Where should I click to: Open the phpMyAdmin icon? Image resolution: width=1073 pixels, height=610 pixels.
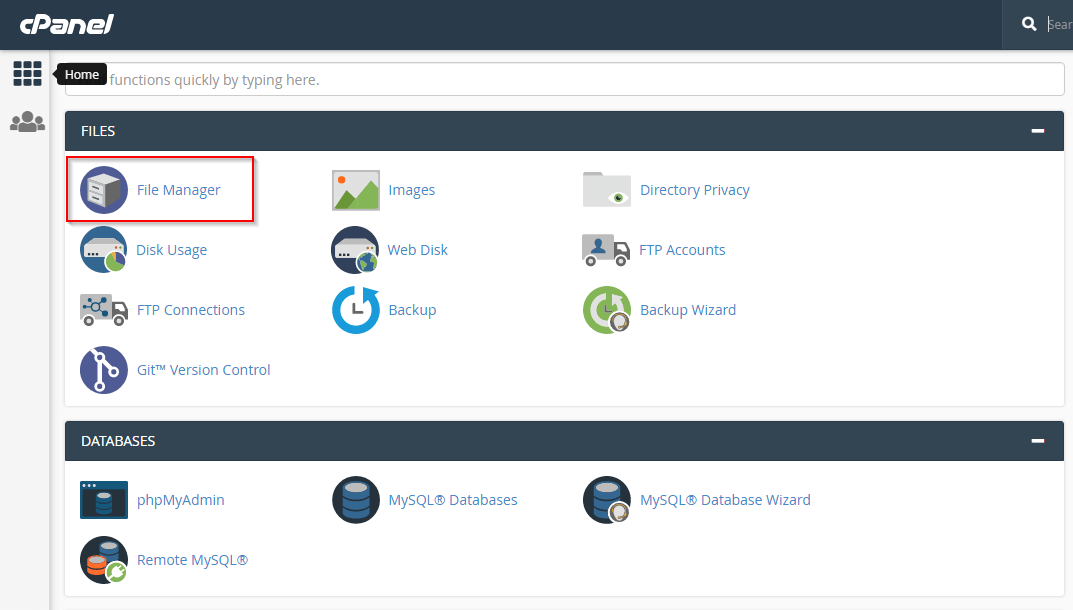tap(103, 500)
